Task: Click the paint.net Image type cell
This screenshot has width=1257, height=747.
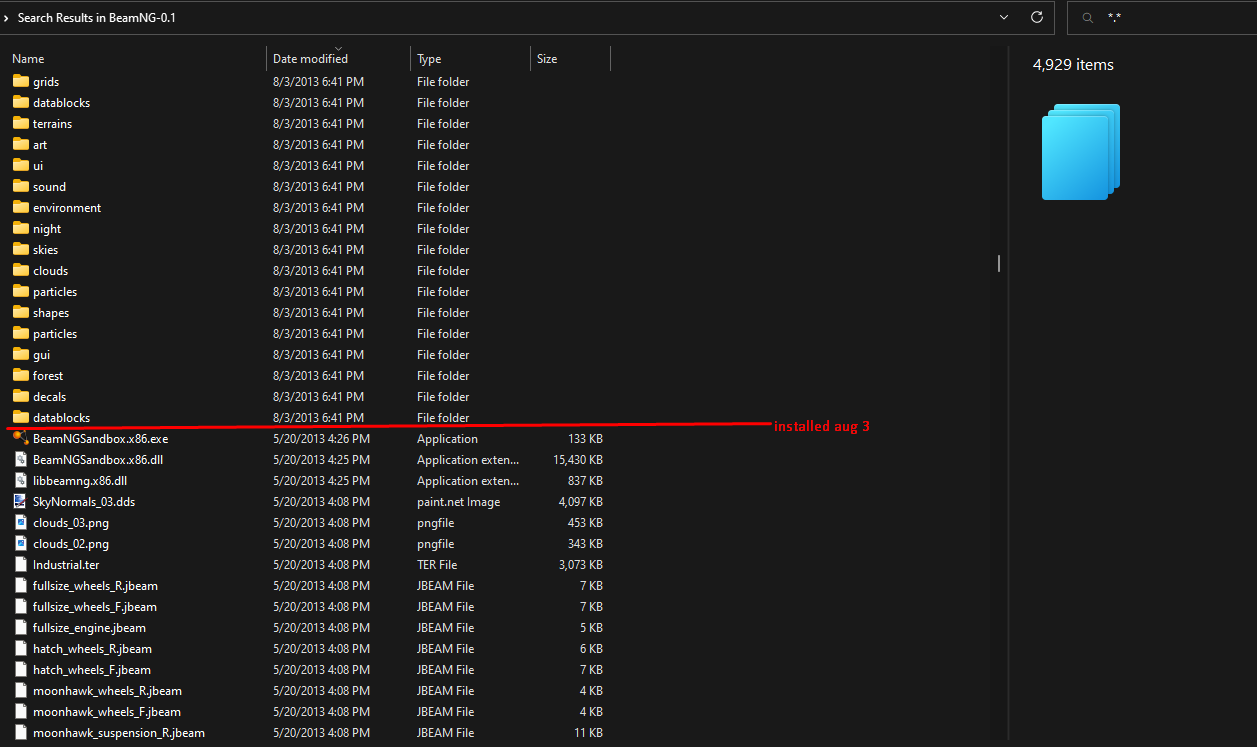Action: coord(459,502)
